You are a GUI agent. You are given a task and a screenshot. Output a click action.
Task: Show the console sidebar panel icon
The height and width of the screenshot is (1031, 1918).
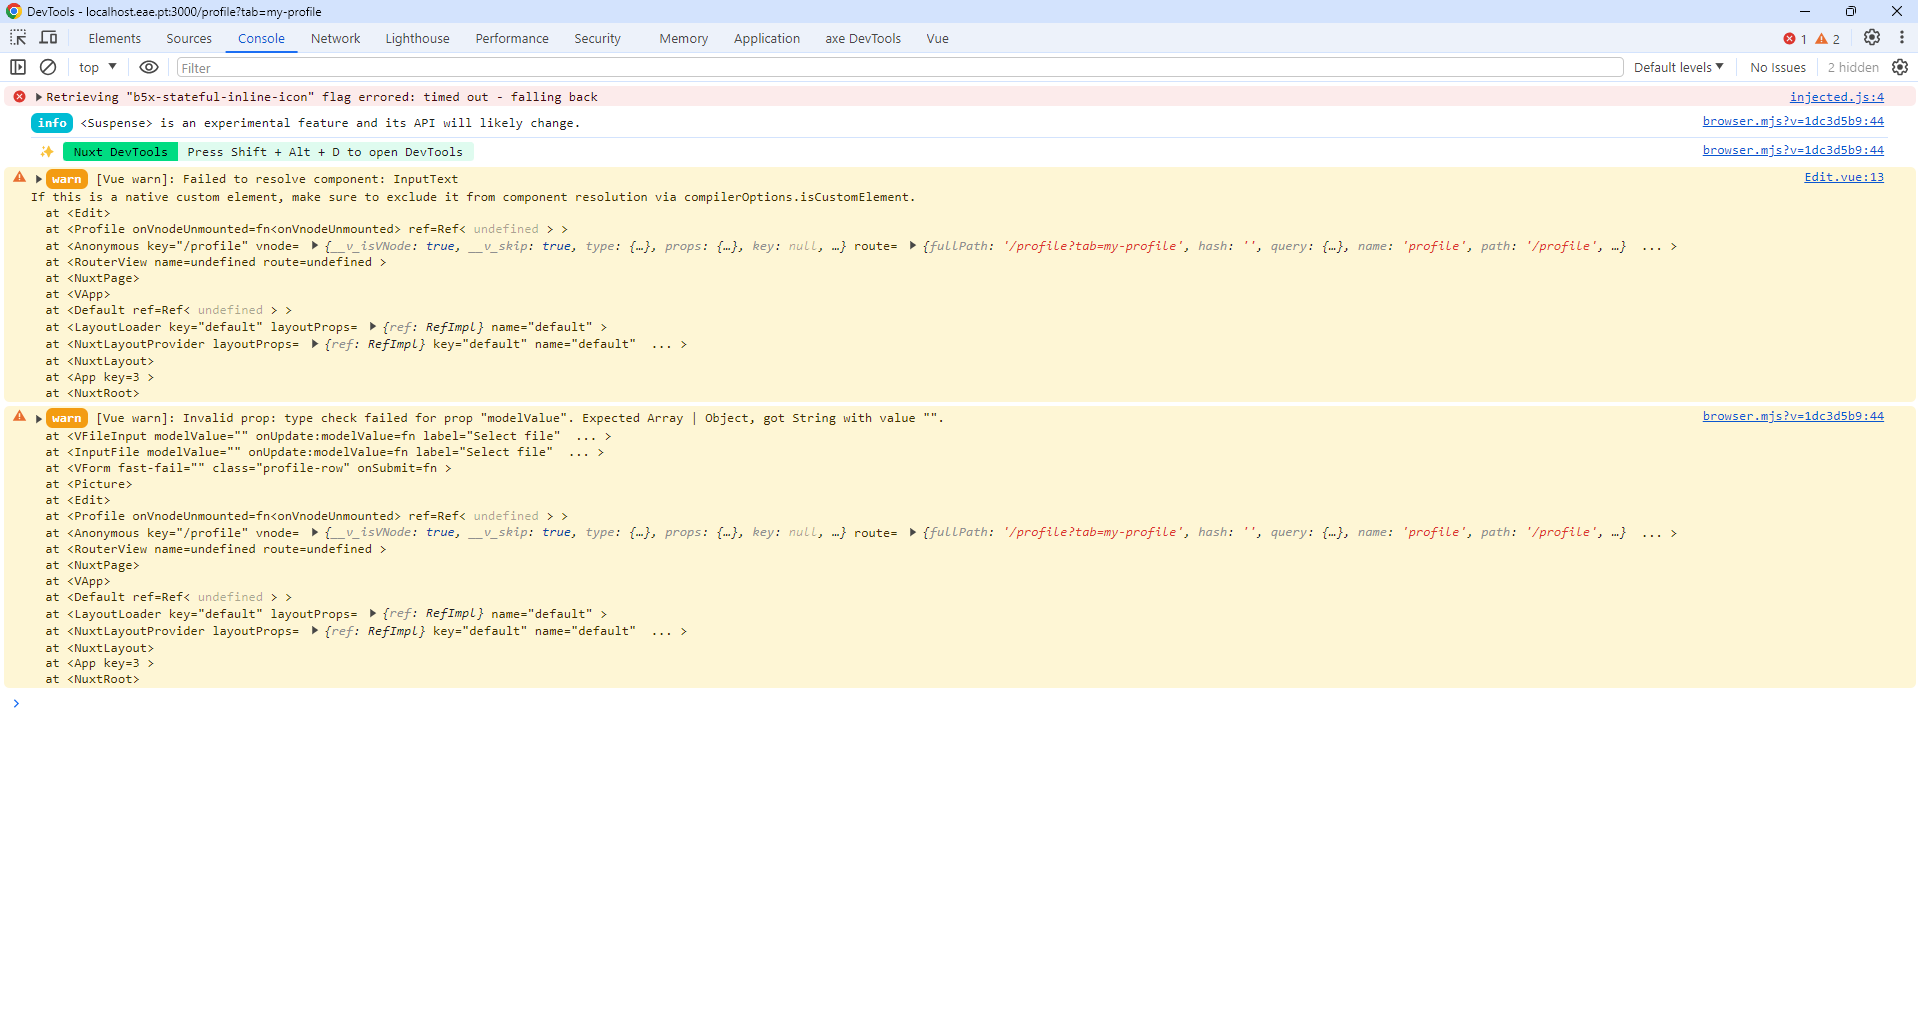pyautogui.click(x=18, y=67)
